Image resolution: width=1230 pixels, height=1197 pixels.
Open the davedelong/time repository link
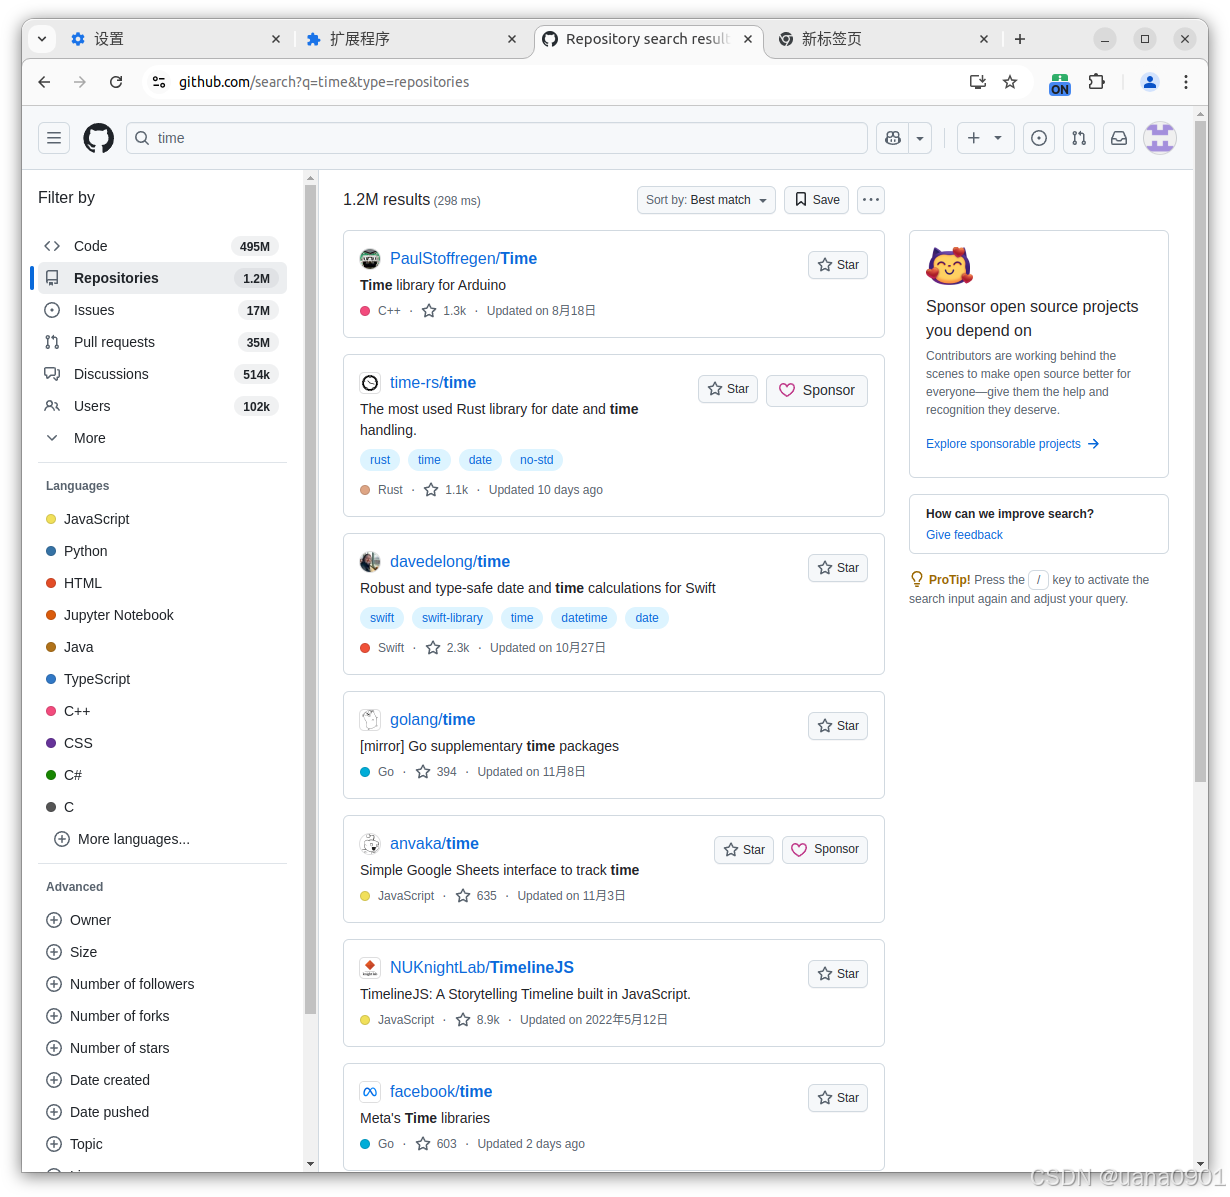(x=450, y=562)
